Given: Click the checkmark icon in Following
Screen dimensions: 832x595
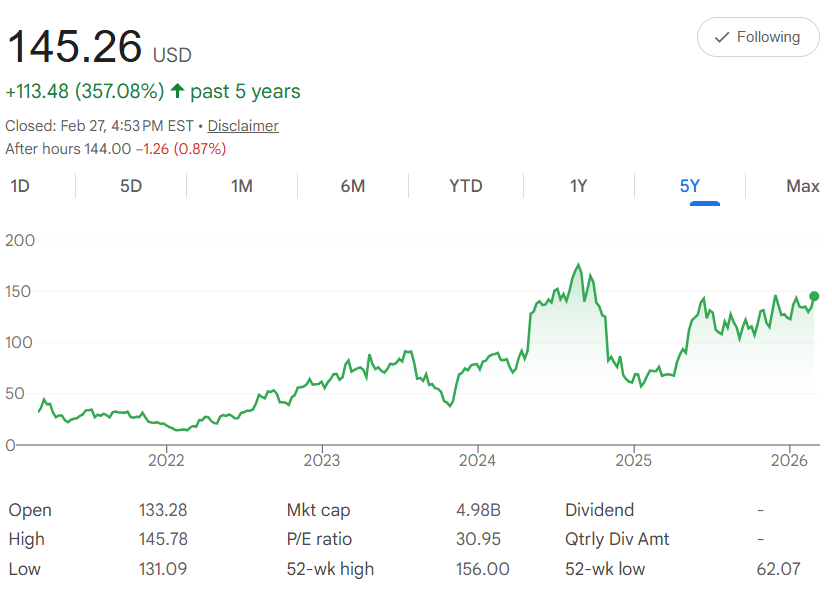Looking at the screenshot, I should coord(721,37).
